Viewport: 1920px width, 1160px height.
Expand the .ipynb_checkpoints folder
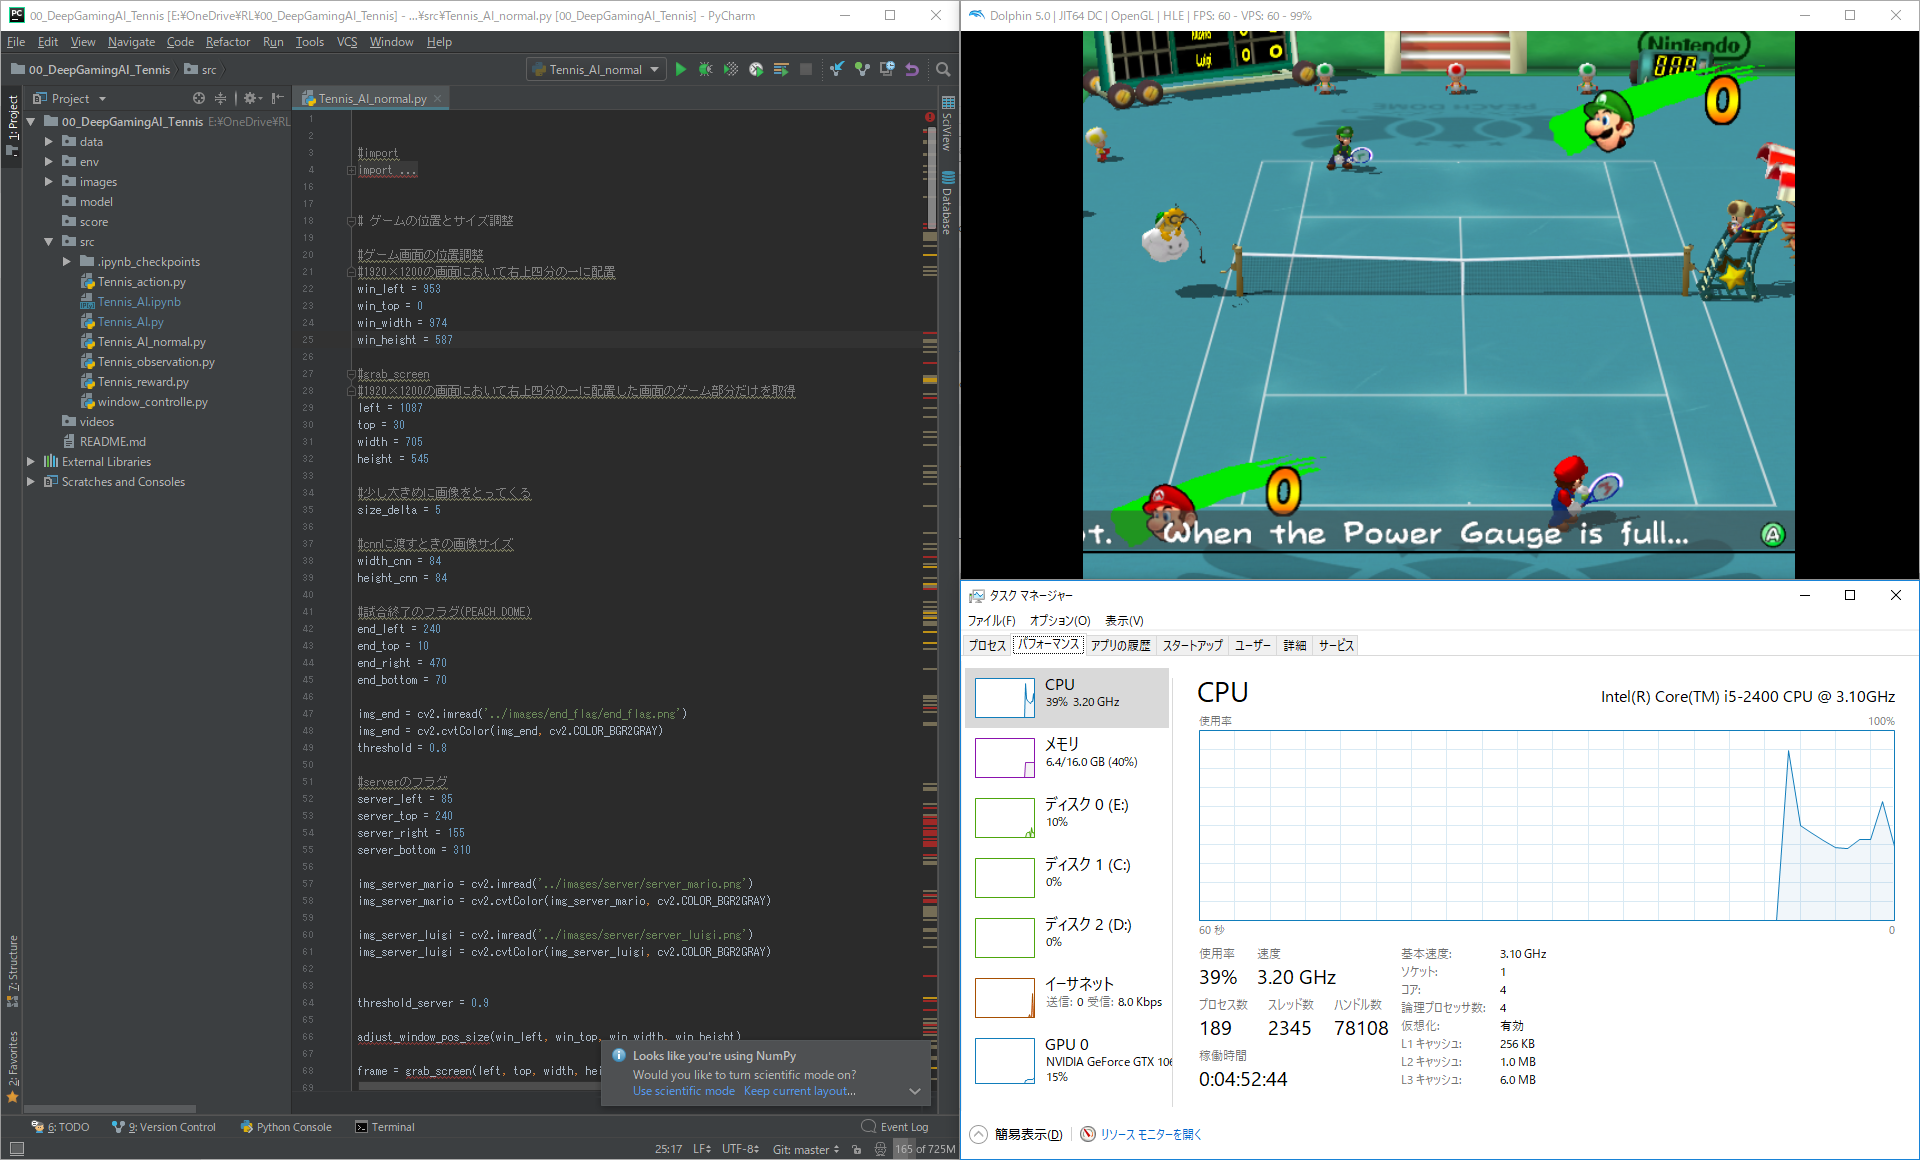pyautogui.click(x=66, y=262)
